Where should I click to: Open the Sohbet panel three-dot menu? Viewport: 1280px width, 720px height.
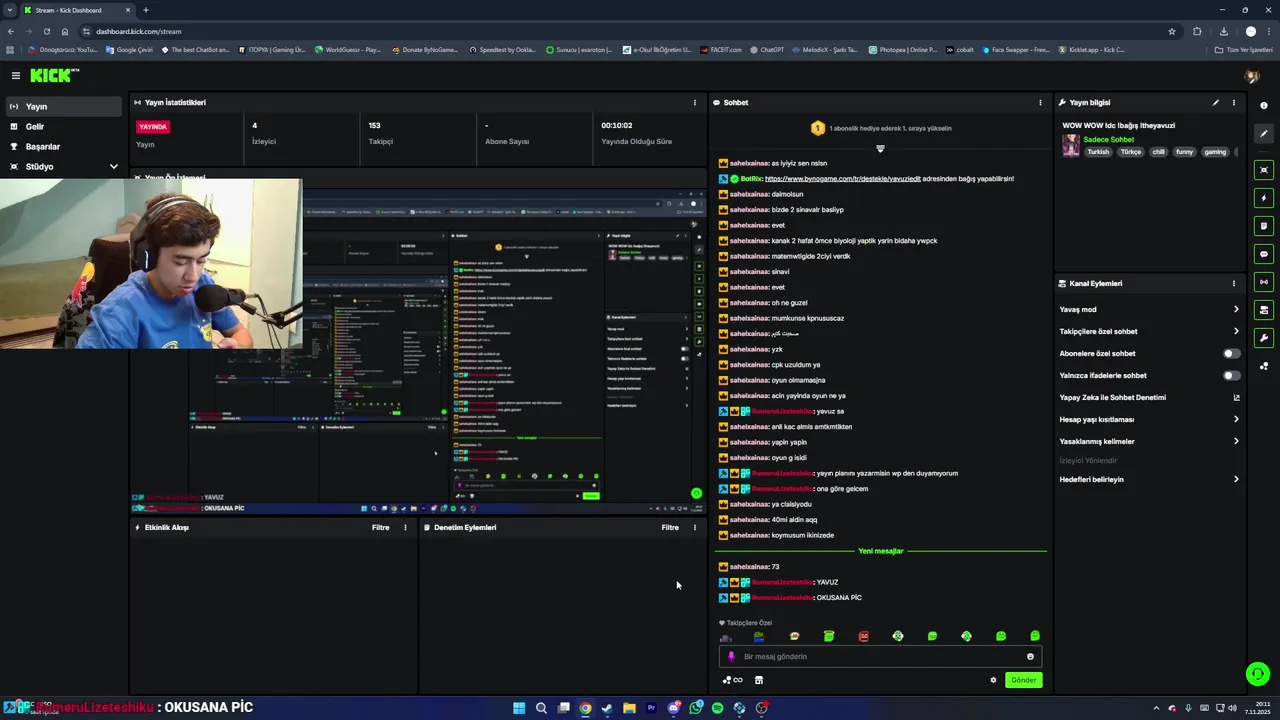tap(1040, 102)
